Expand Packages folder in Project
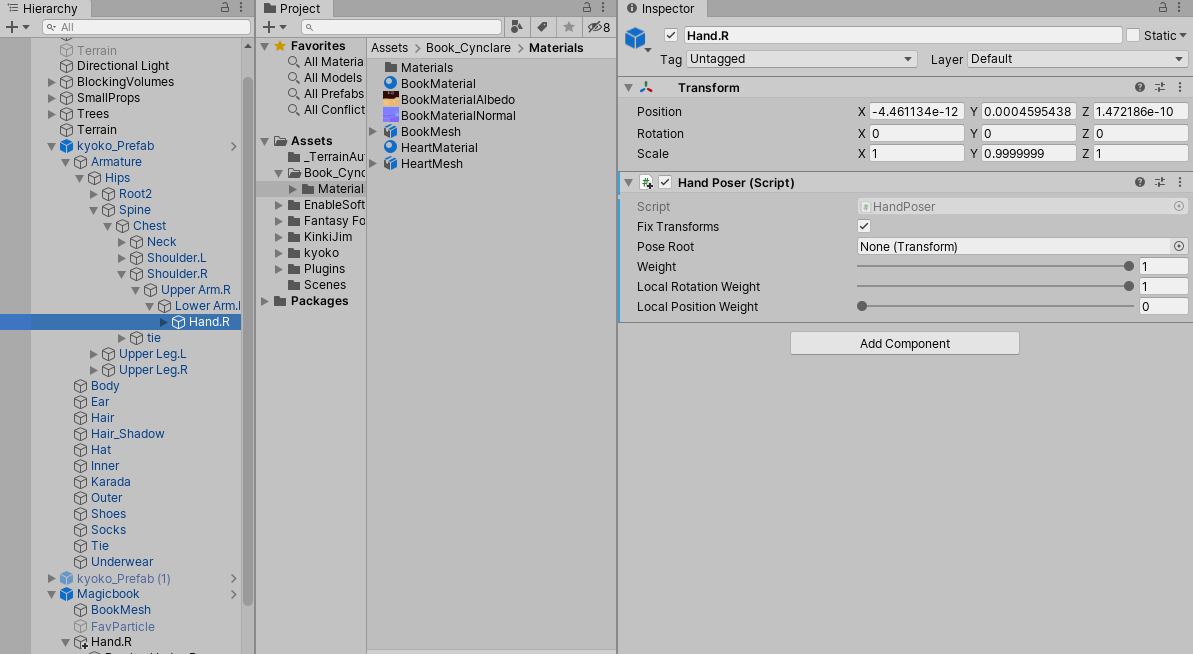 [x=265, y=301]
